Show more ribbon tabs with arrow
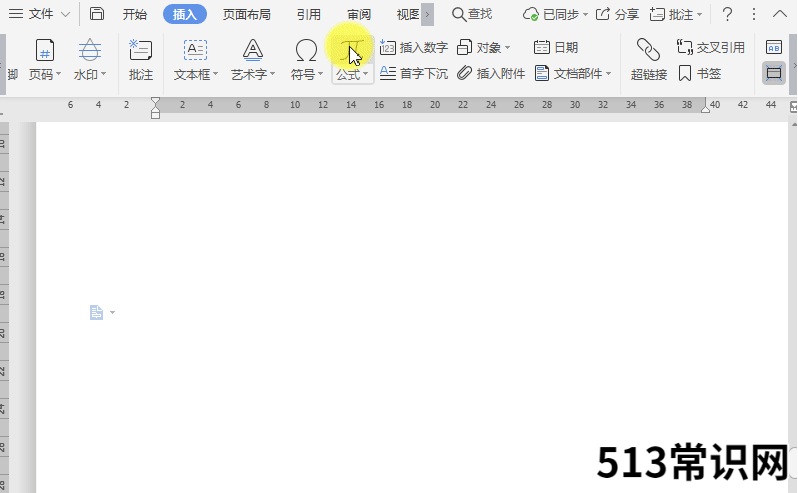 tap(428, 14)
